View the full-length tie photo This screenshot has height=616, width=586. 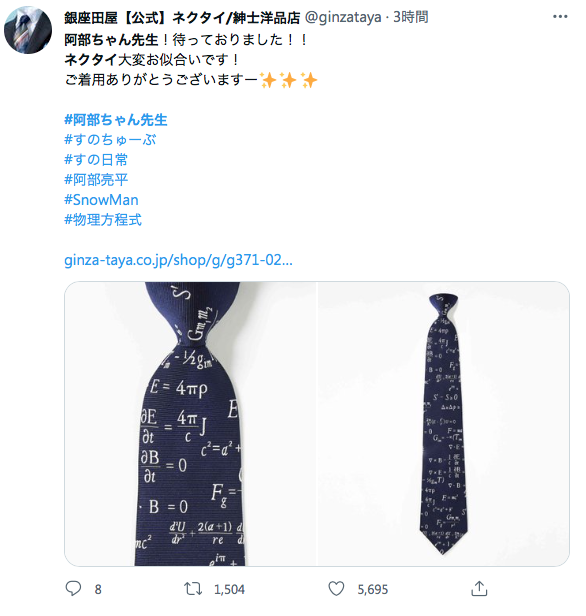click(443, 424)
